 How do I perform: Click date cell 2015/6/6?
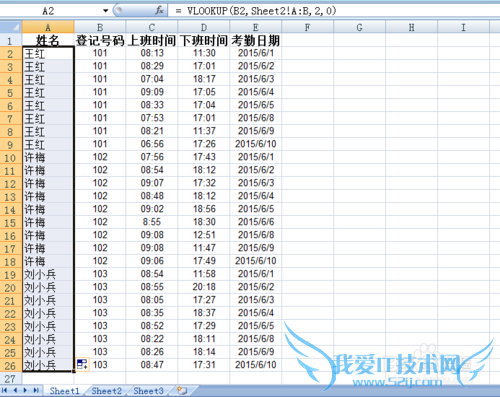click(256, 222)
